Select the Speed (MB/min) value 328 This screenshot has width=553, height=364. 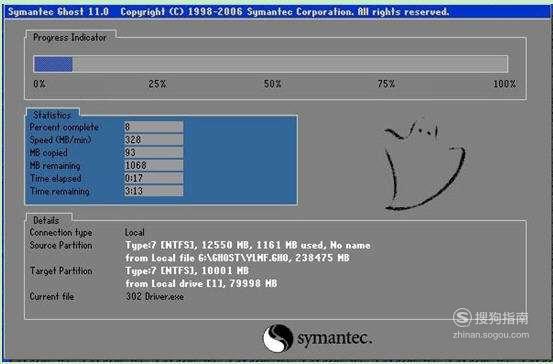coord(153,140)
